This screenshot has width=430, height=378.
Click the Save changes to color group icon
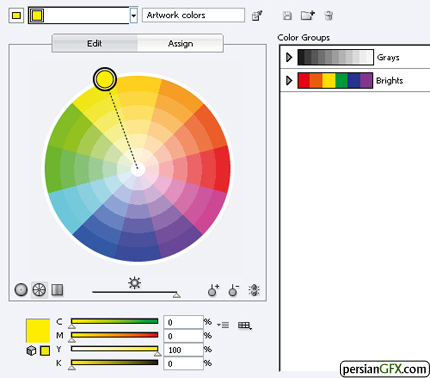287,16
